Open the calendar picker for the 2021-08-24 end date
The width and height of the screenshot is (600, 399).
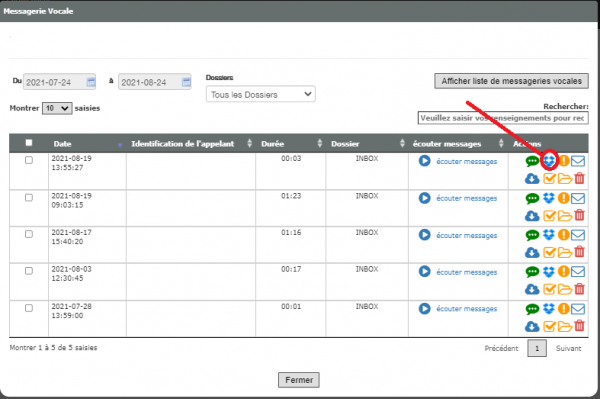click(186, 82)
